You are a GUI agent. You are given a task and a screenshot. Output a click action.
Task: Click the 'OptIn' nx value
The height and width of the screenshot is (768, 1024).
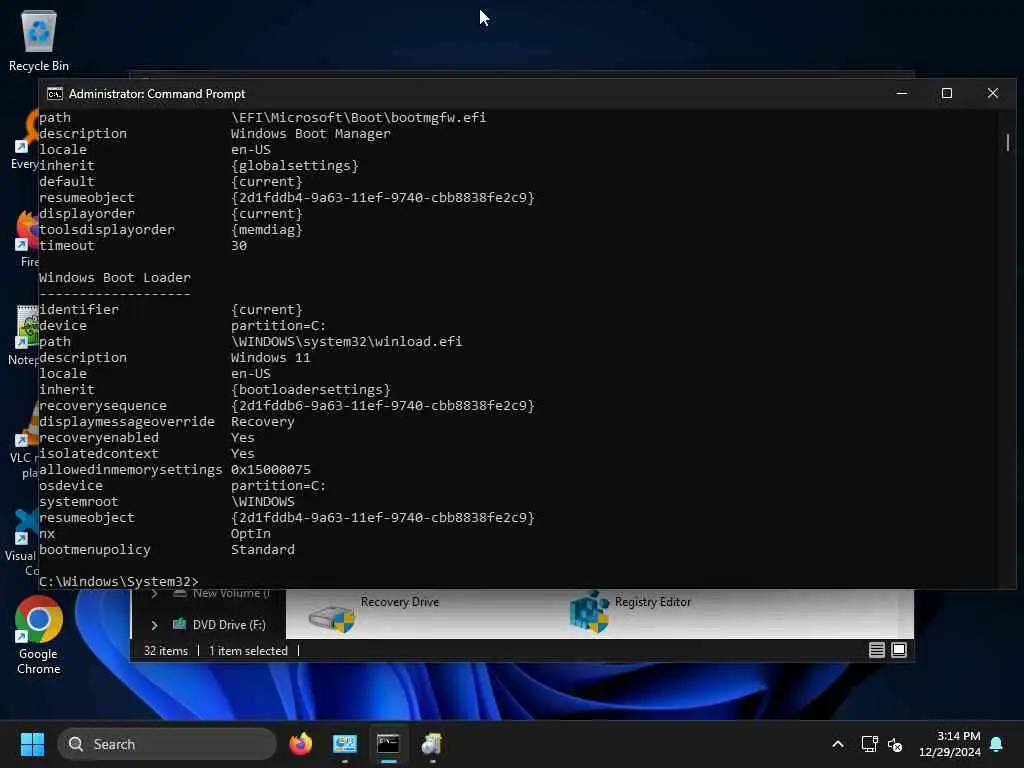pos(251,534)
